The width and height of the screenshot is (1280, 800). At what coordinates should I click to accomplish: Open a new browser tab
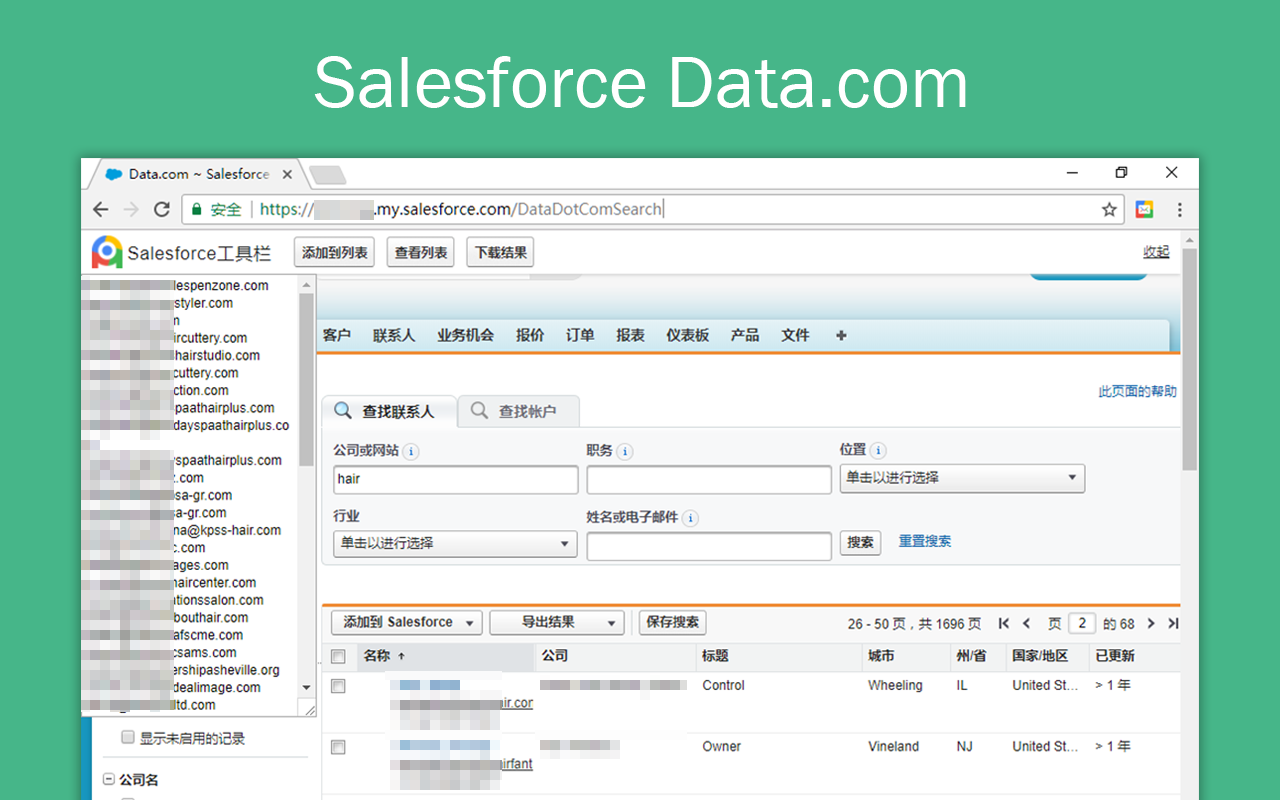[x=327, y=175]
